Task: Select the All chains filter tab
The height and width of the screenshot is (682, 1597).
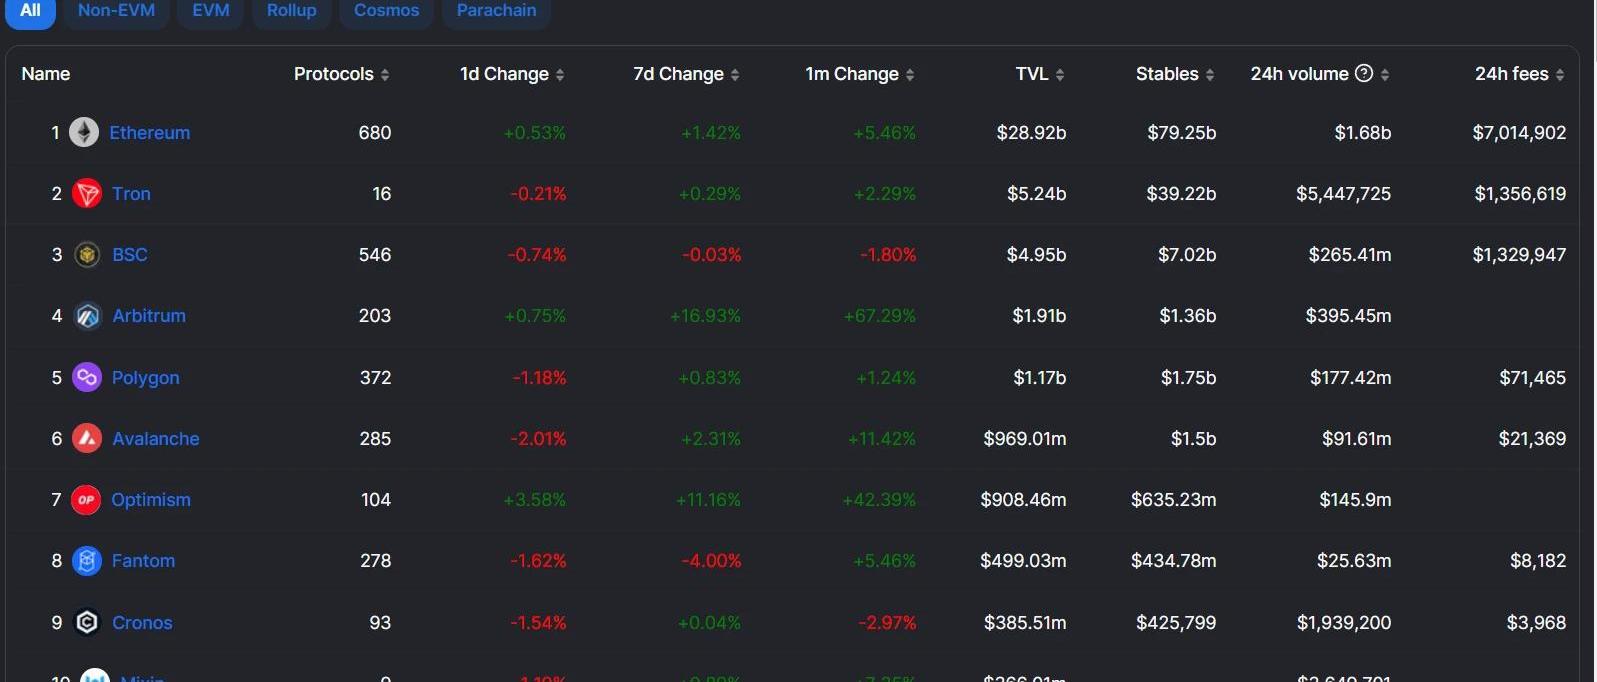Action: click(x=30, y=11)
